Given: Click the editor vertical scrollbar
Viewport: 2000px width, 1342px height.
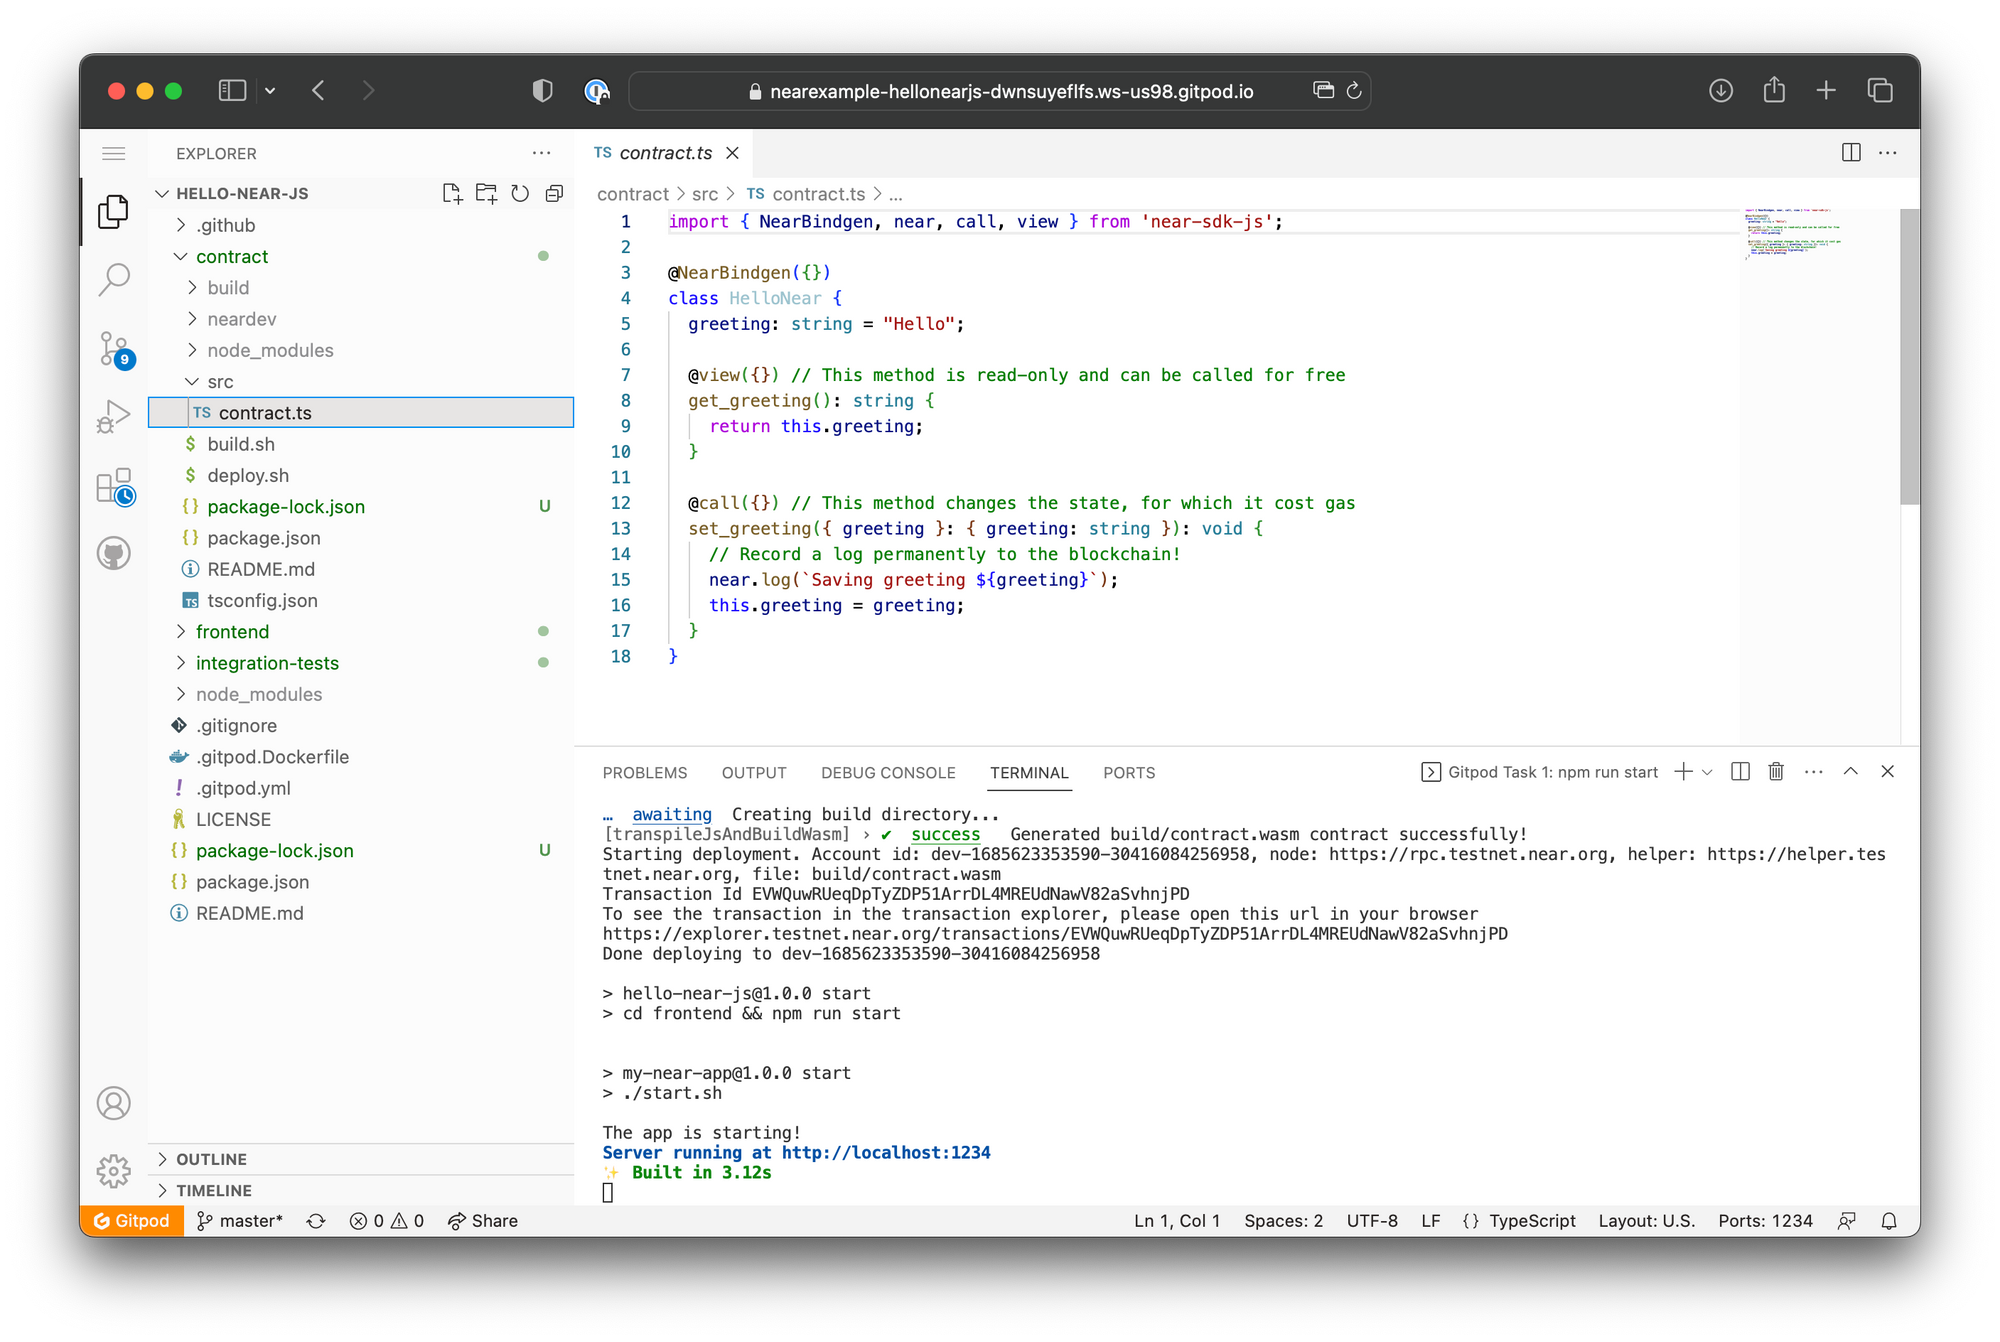Looking at the screenshot, I should tap(1909, 357).
